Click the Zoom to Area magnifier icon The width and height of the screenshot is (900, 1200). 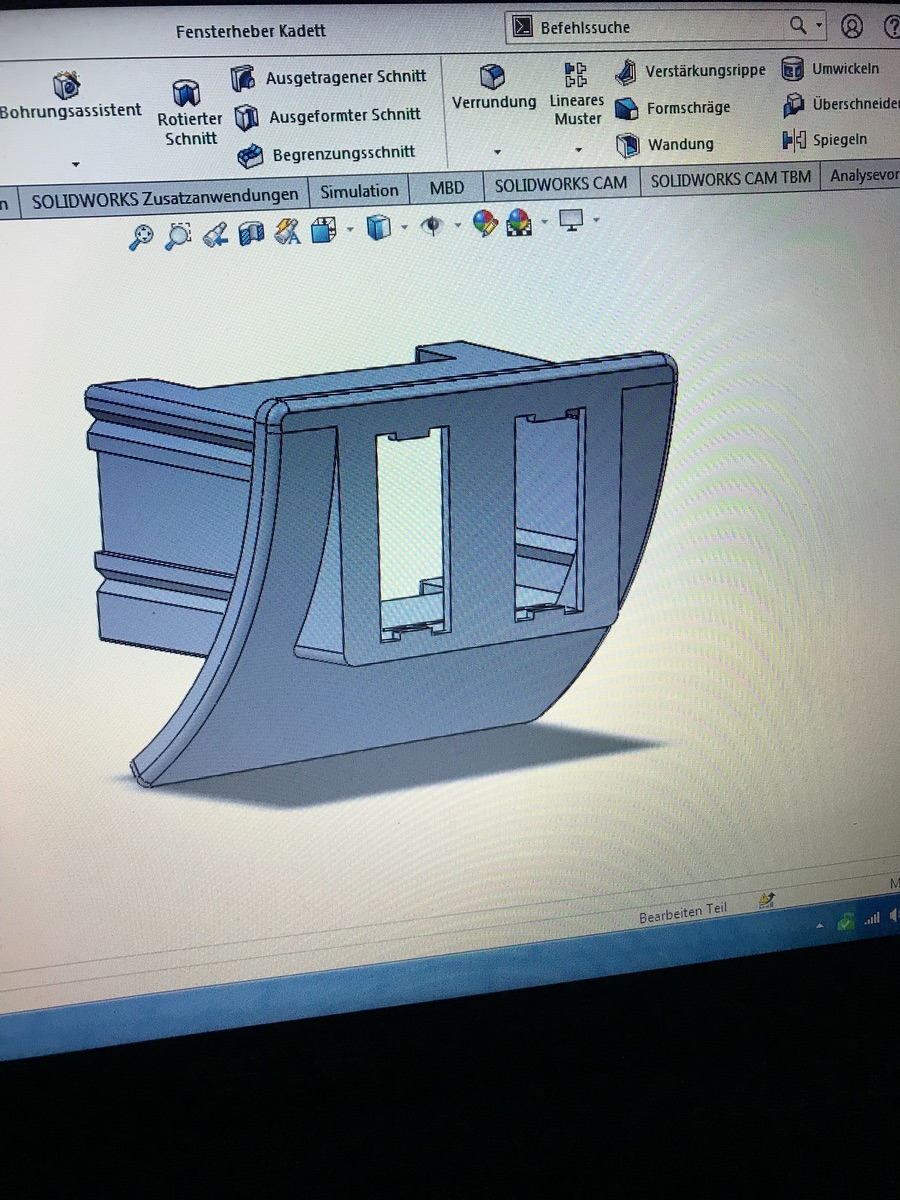(x=178, y=236)
